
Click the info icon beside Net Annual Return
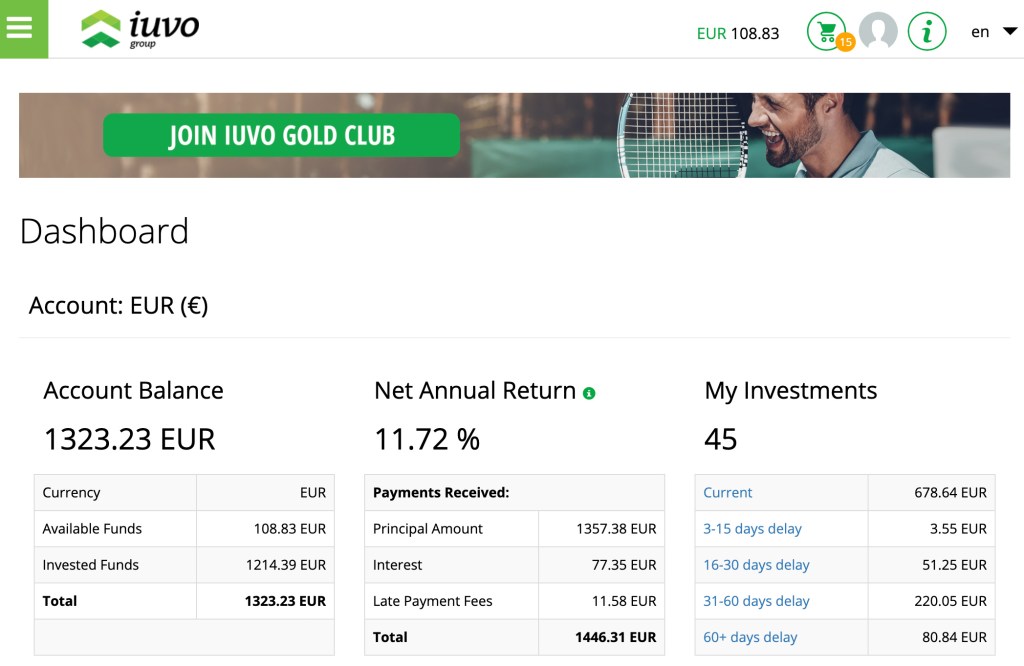[588, 392]
